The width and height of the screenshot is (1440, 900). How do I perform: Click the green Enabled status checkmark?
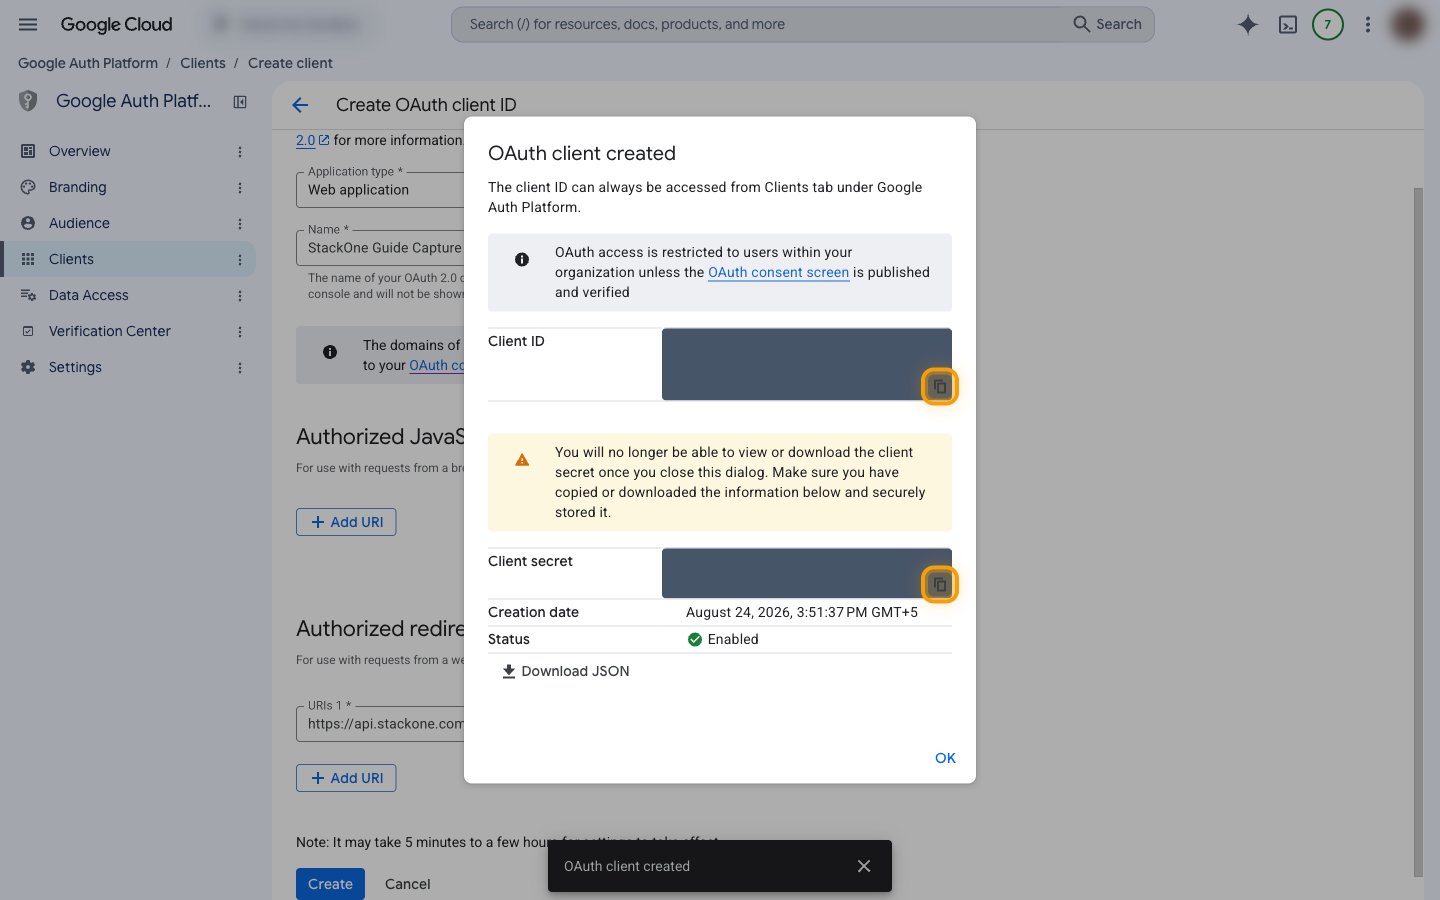[695, 639]
